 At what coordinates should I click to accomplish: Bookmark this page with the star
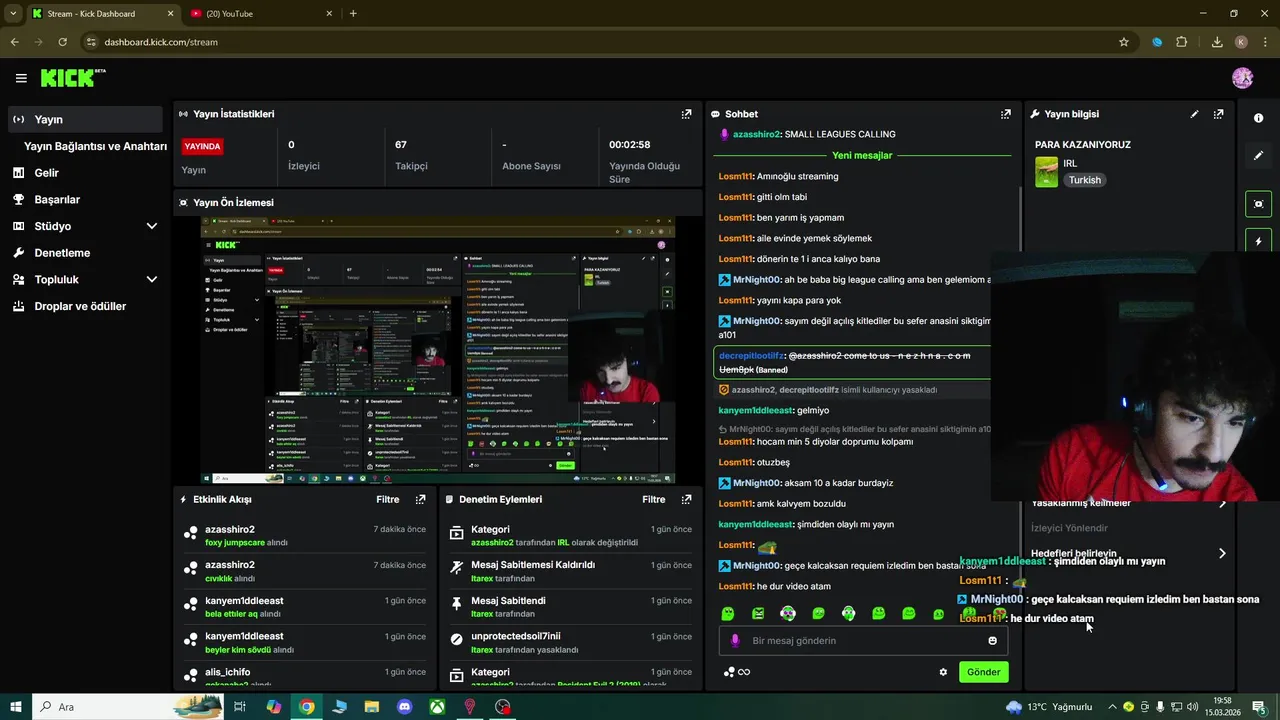pyautogui.click(x=1124, y=42)
